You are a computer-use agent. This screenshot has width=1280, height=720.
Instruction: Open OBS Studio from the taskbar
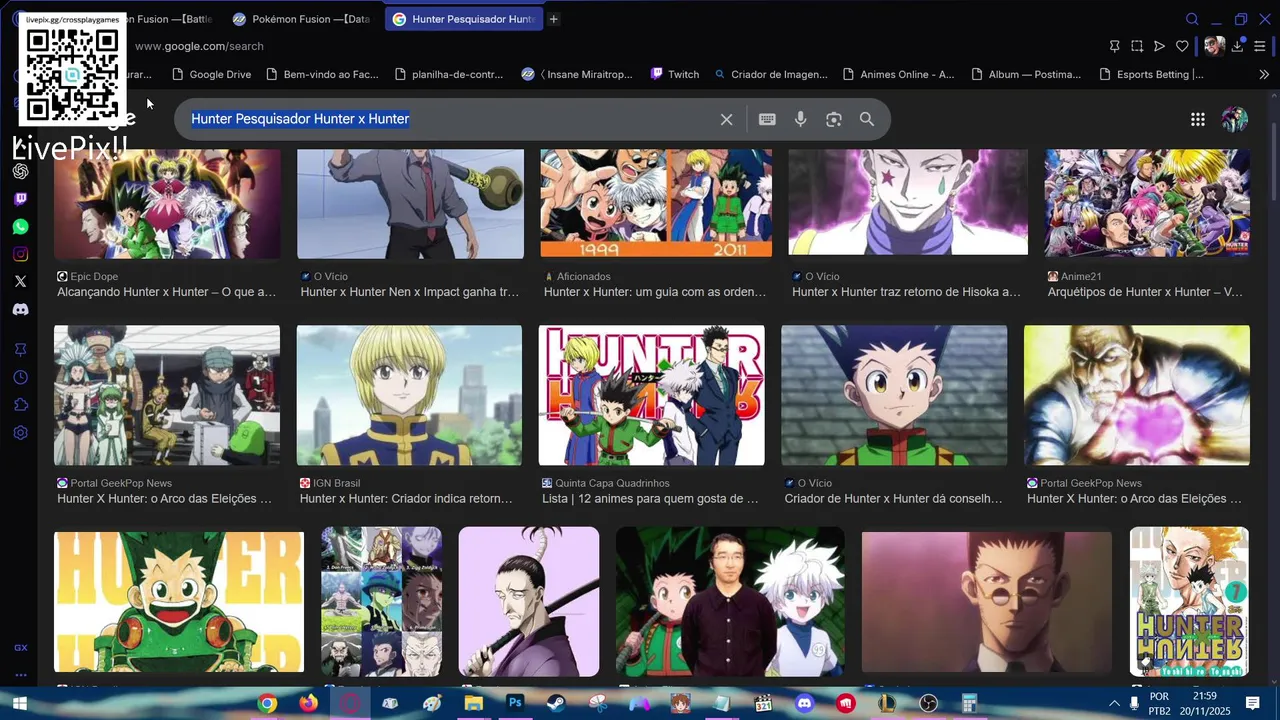928,704
